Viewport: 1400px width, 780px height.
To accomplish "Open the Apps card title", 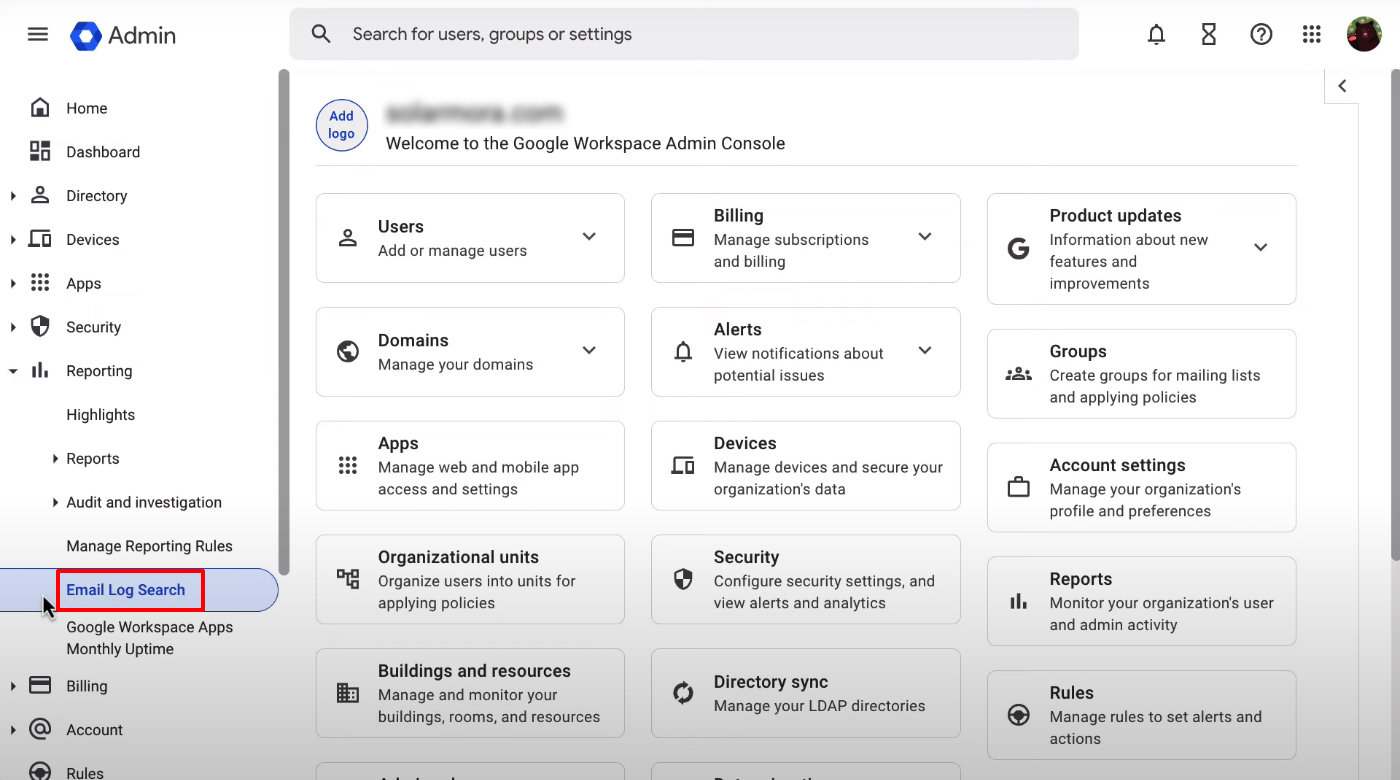I will tap(398, 443).
